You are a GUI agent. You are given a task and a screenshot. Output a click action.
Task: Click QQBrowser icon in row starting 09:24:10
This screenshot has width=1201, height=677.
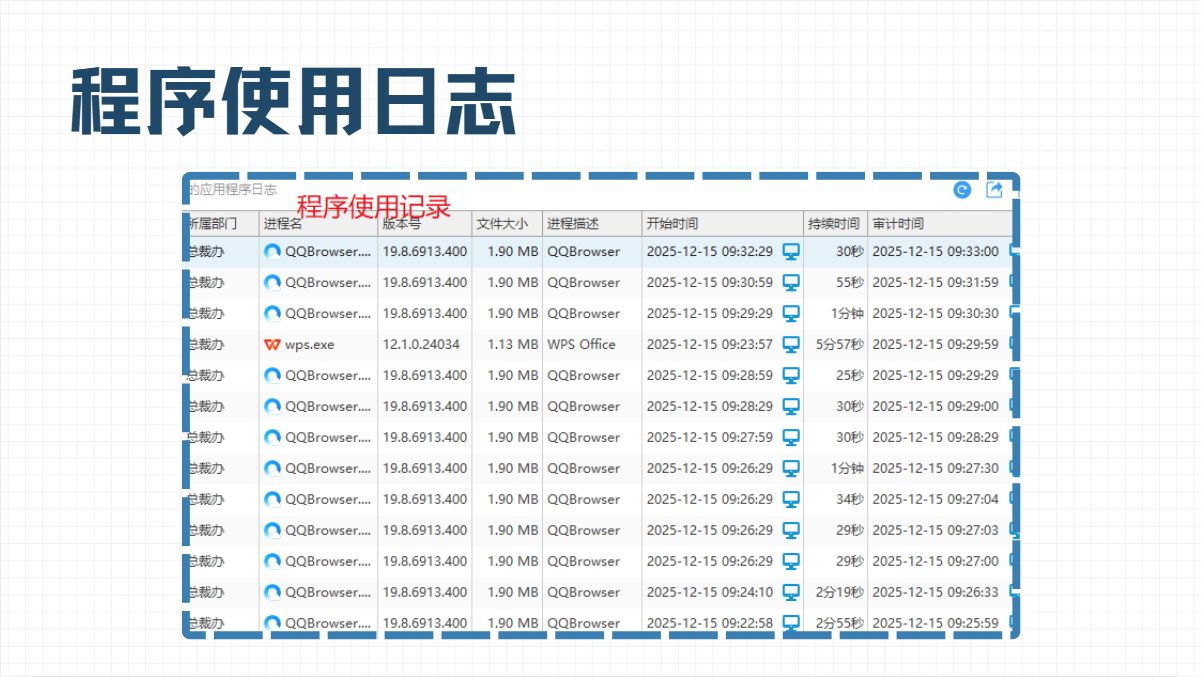[x=272, y=592]
